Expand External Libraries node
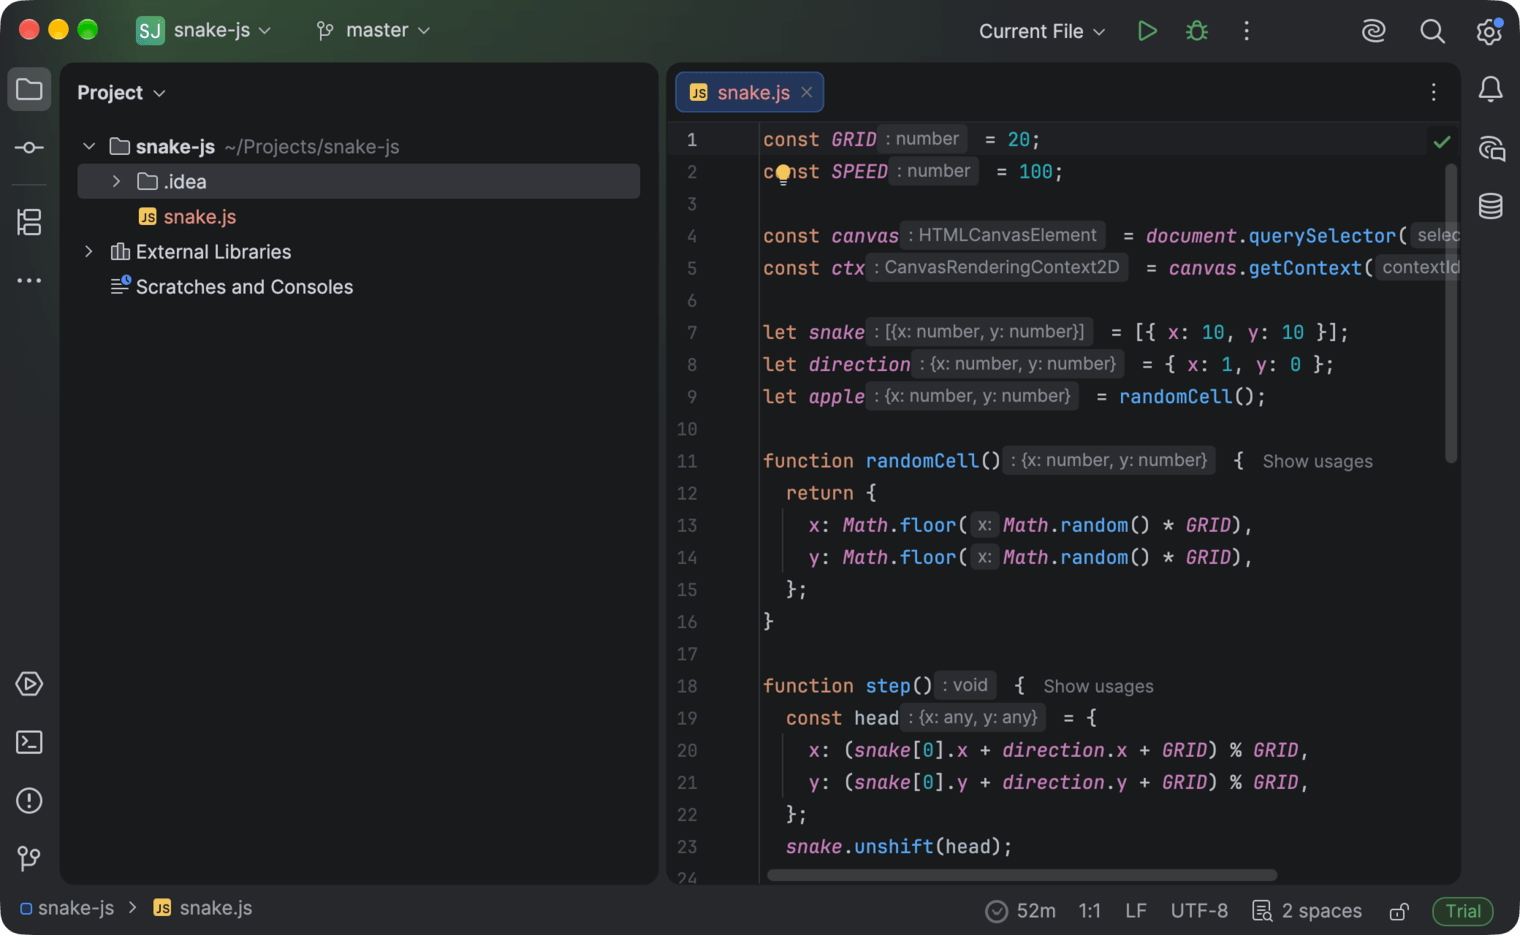This screenshot has width=1520, height=935. point(89,251)
